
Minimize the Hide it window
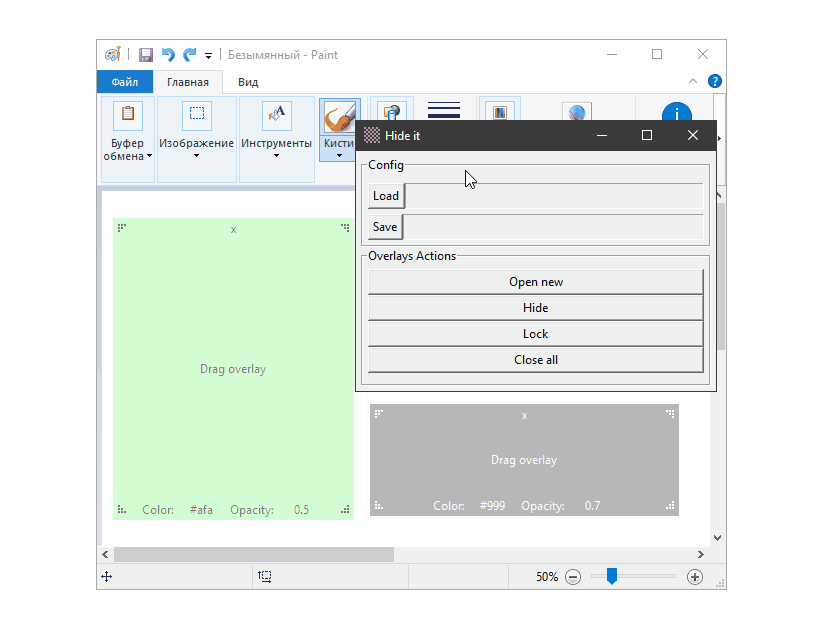[x=601, y=135]
